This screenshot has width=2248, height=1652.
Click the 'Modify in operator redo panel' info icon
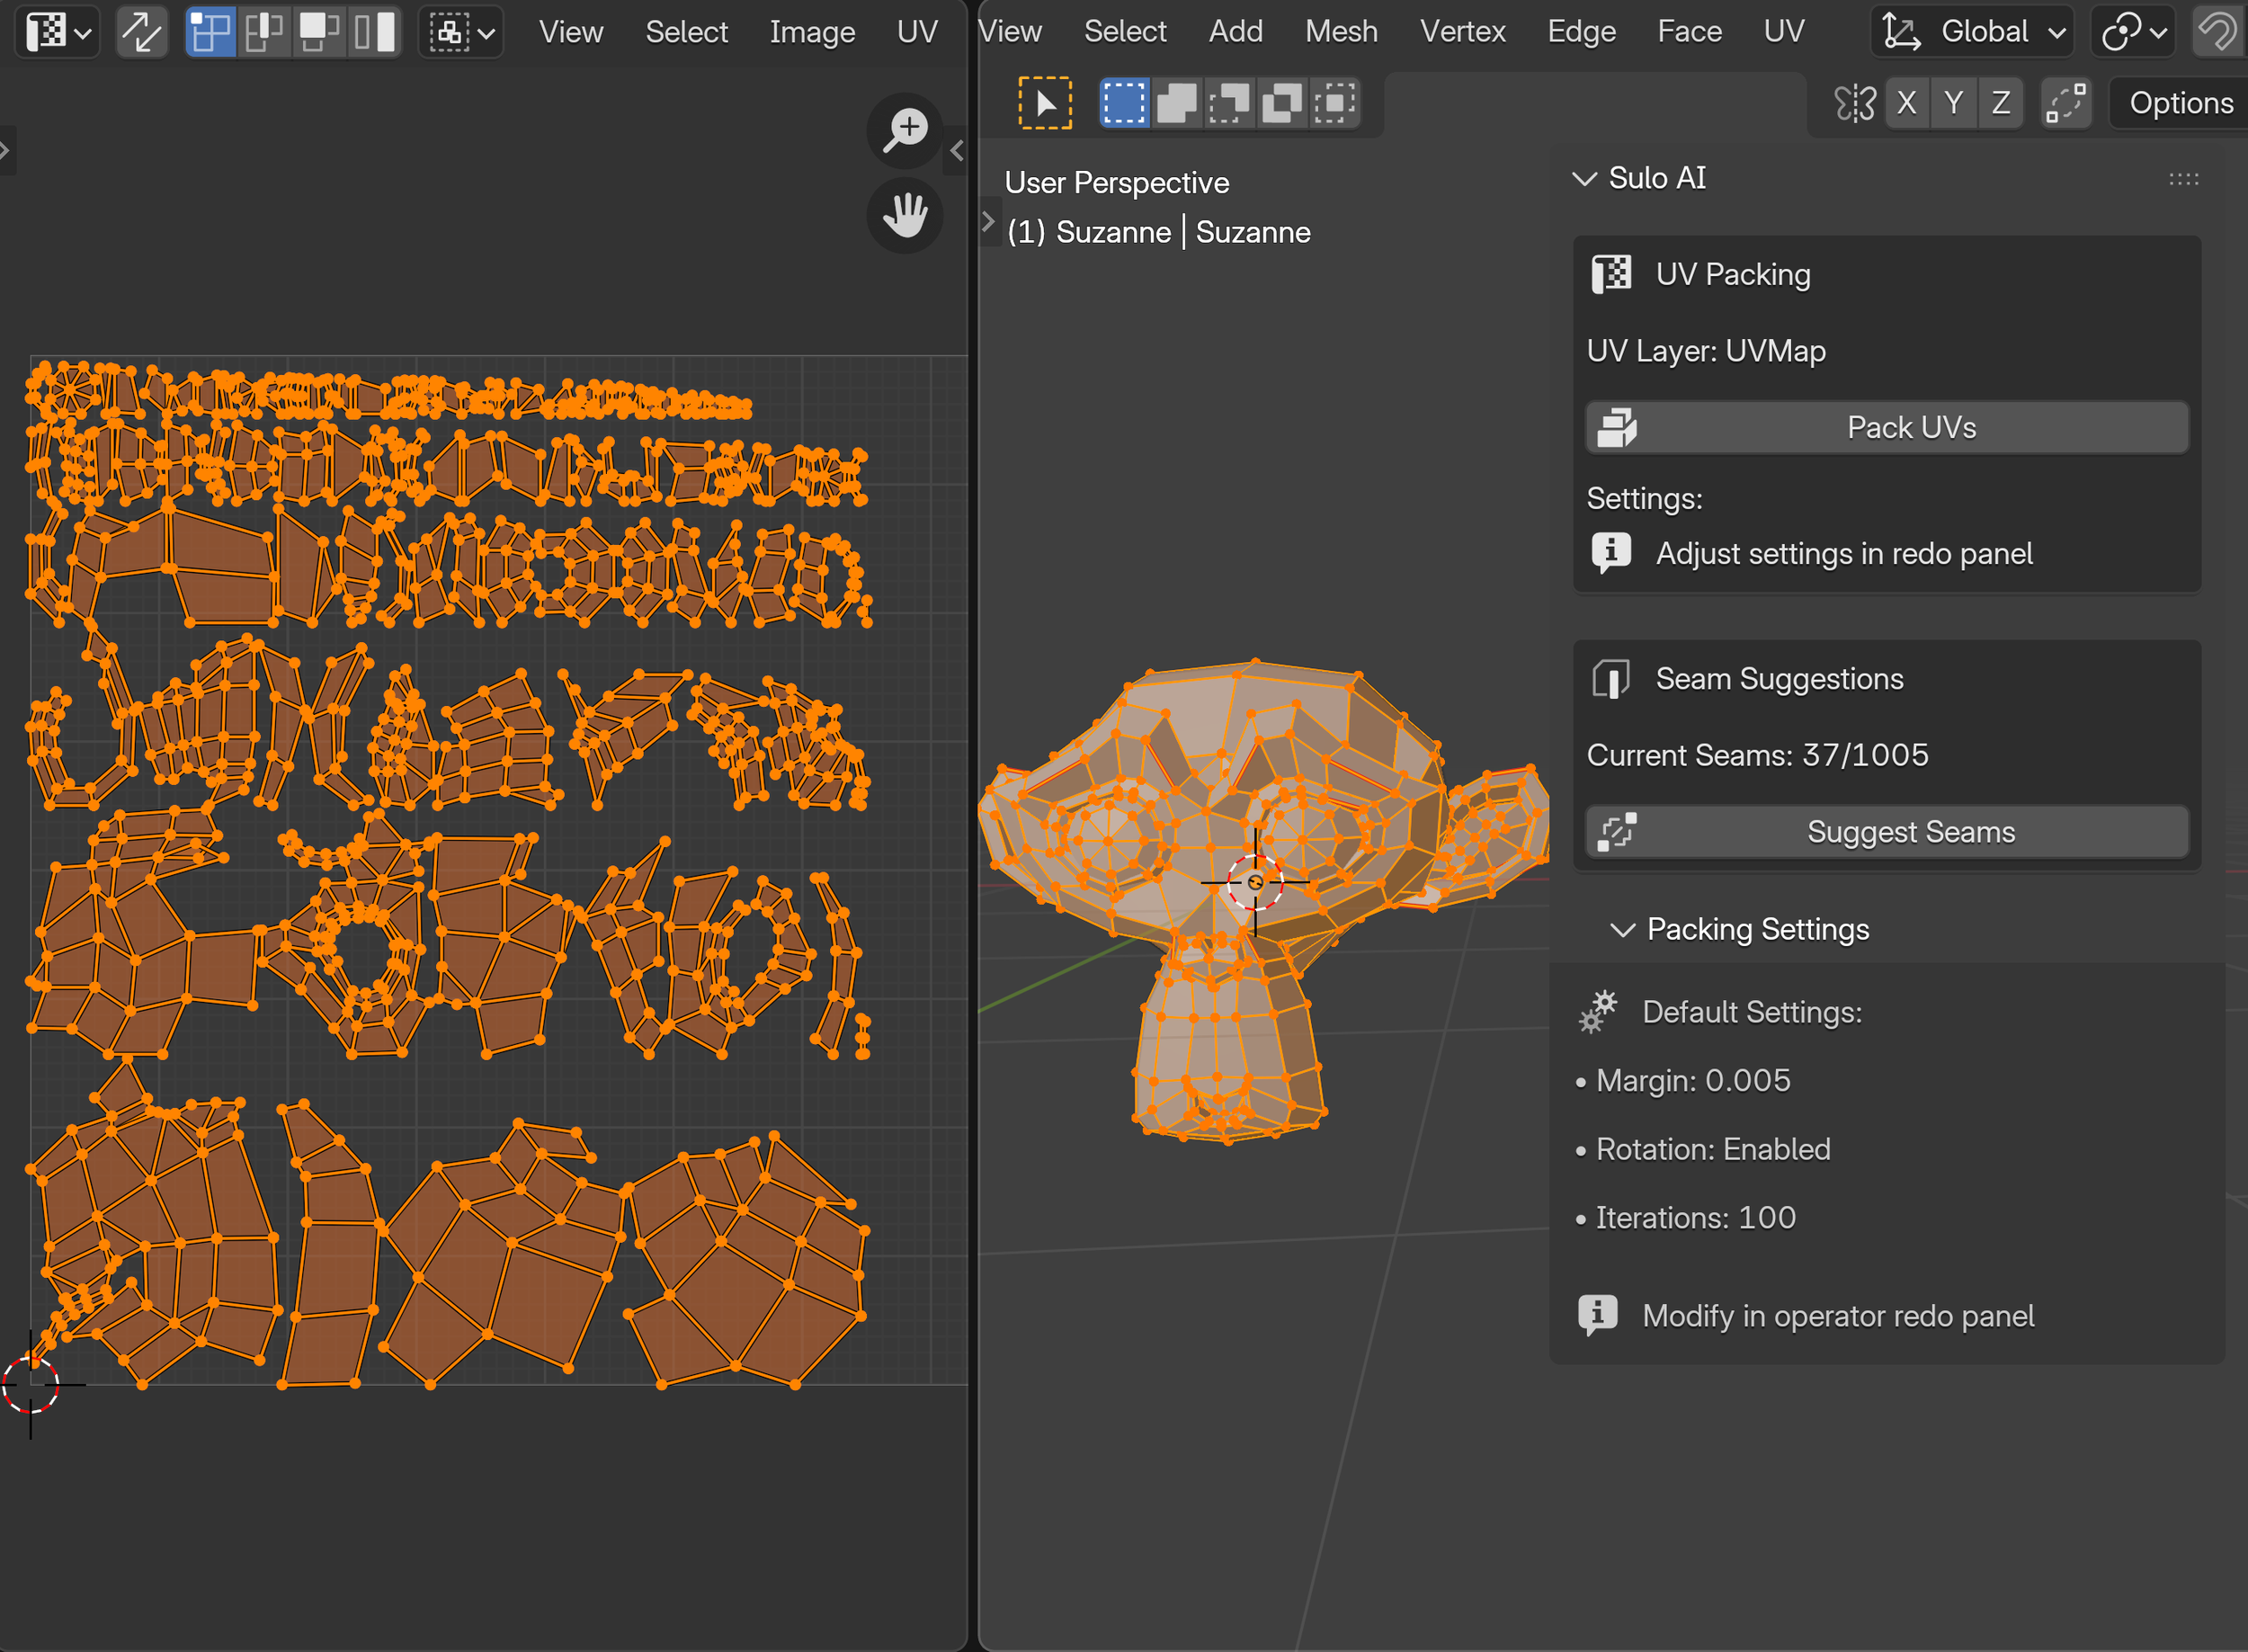click(x=1598, y=1315)
